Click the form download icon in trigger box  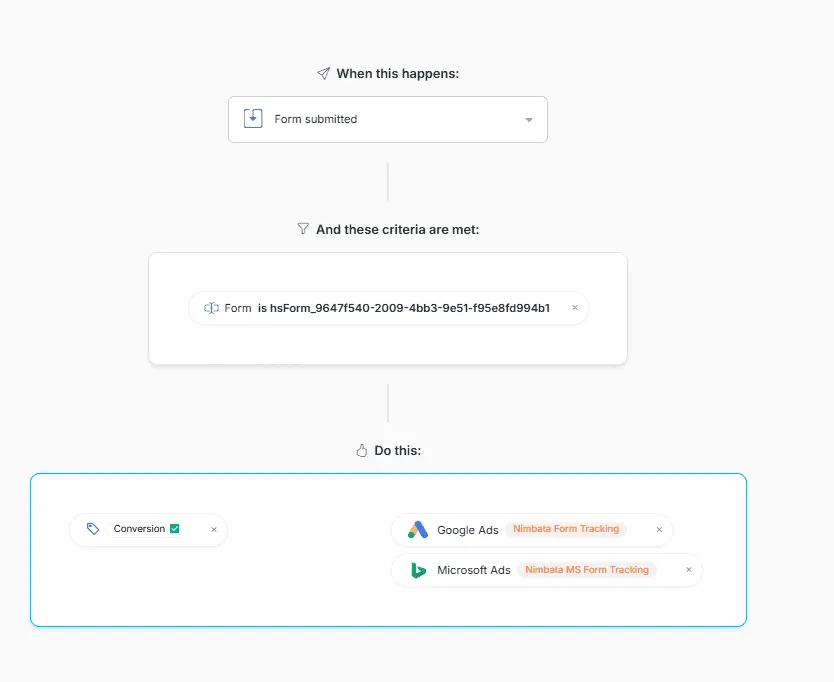point(253,118)
